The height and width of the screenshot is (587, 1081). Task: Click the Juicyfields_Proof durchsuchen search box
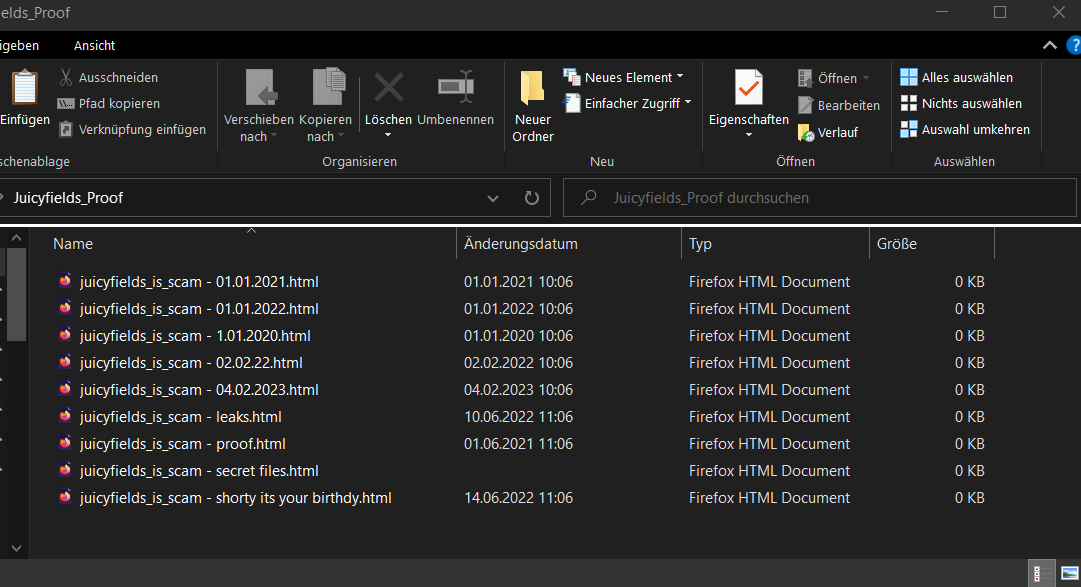820,198
